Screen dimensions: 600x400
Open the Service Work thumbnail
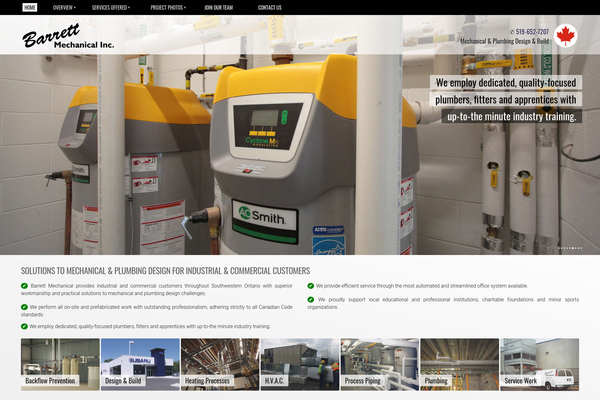click(537, 363)
